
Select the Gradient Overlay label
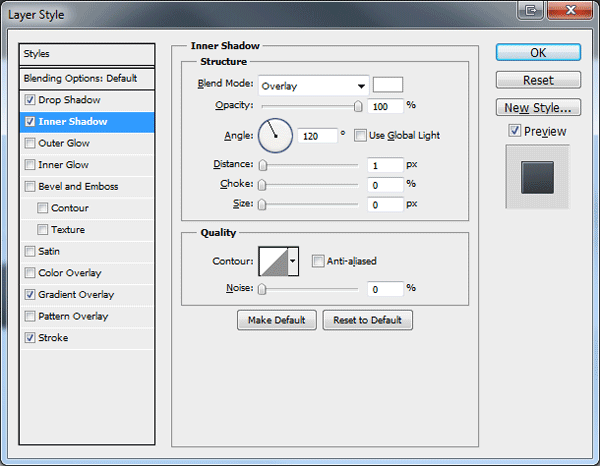[76, 295]
